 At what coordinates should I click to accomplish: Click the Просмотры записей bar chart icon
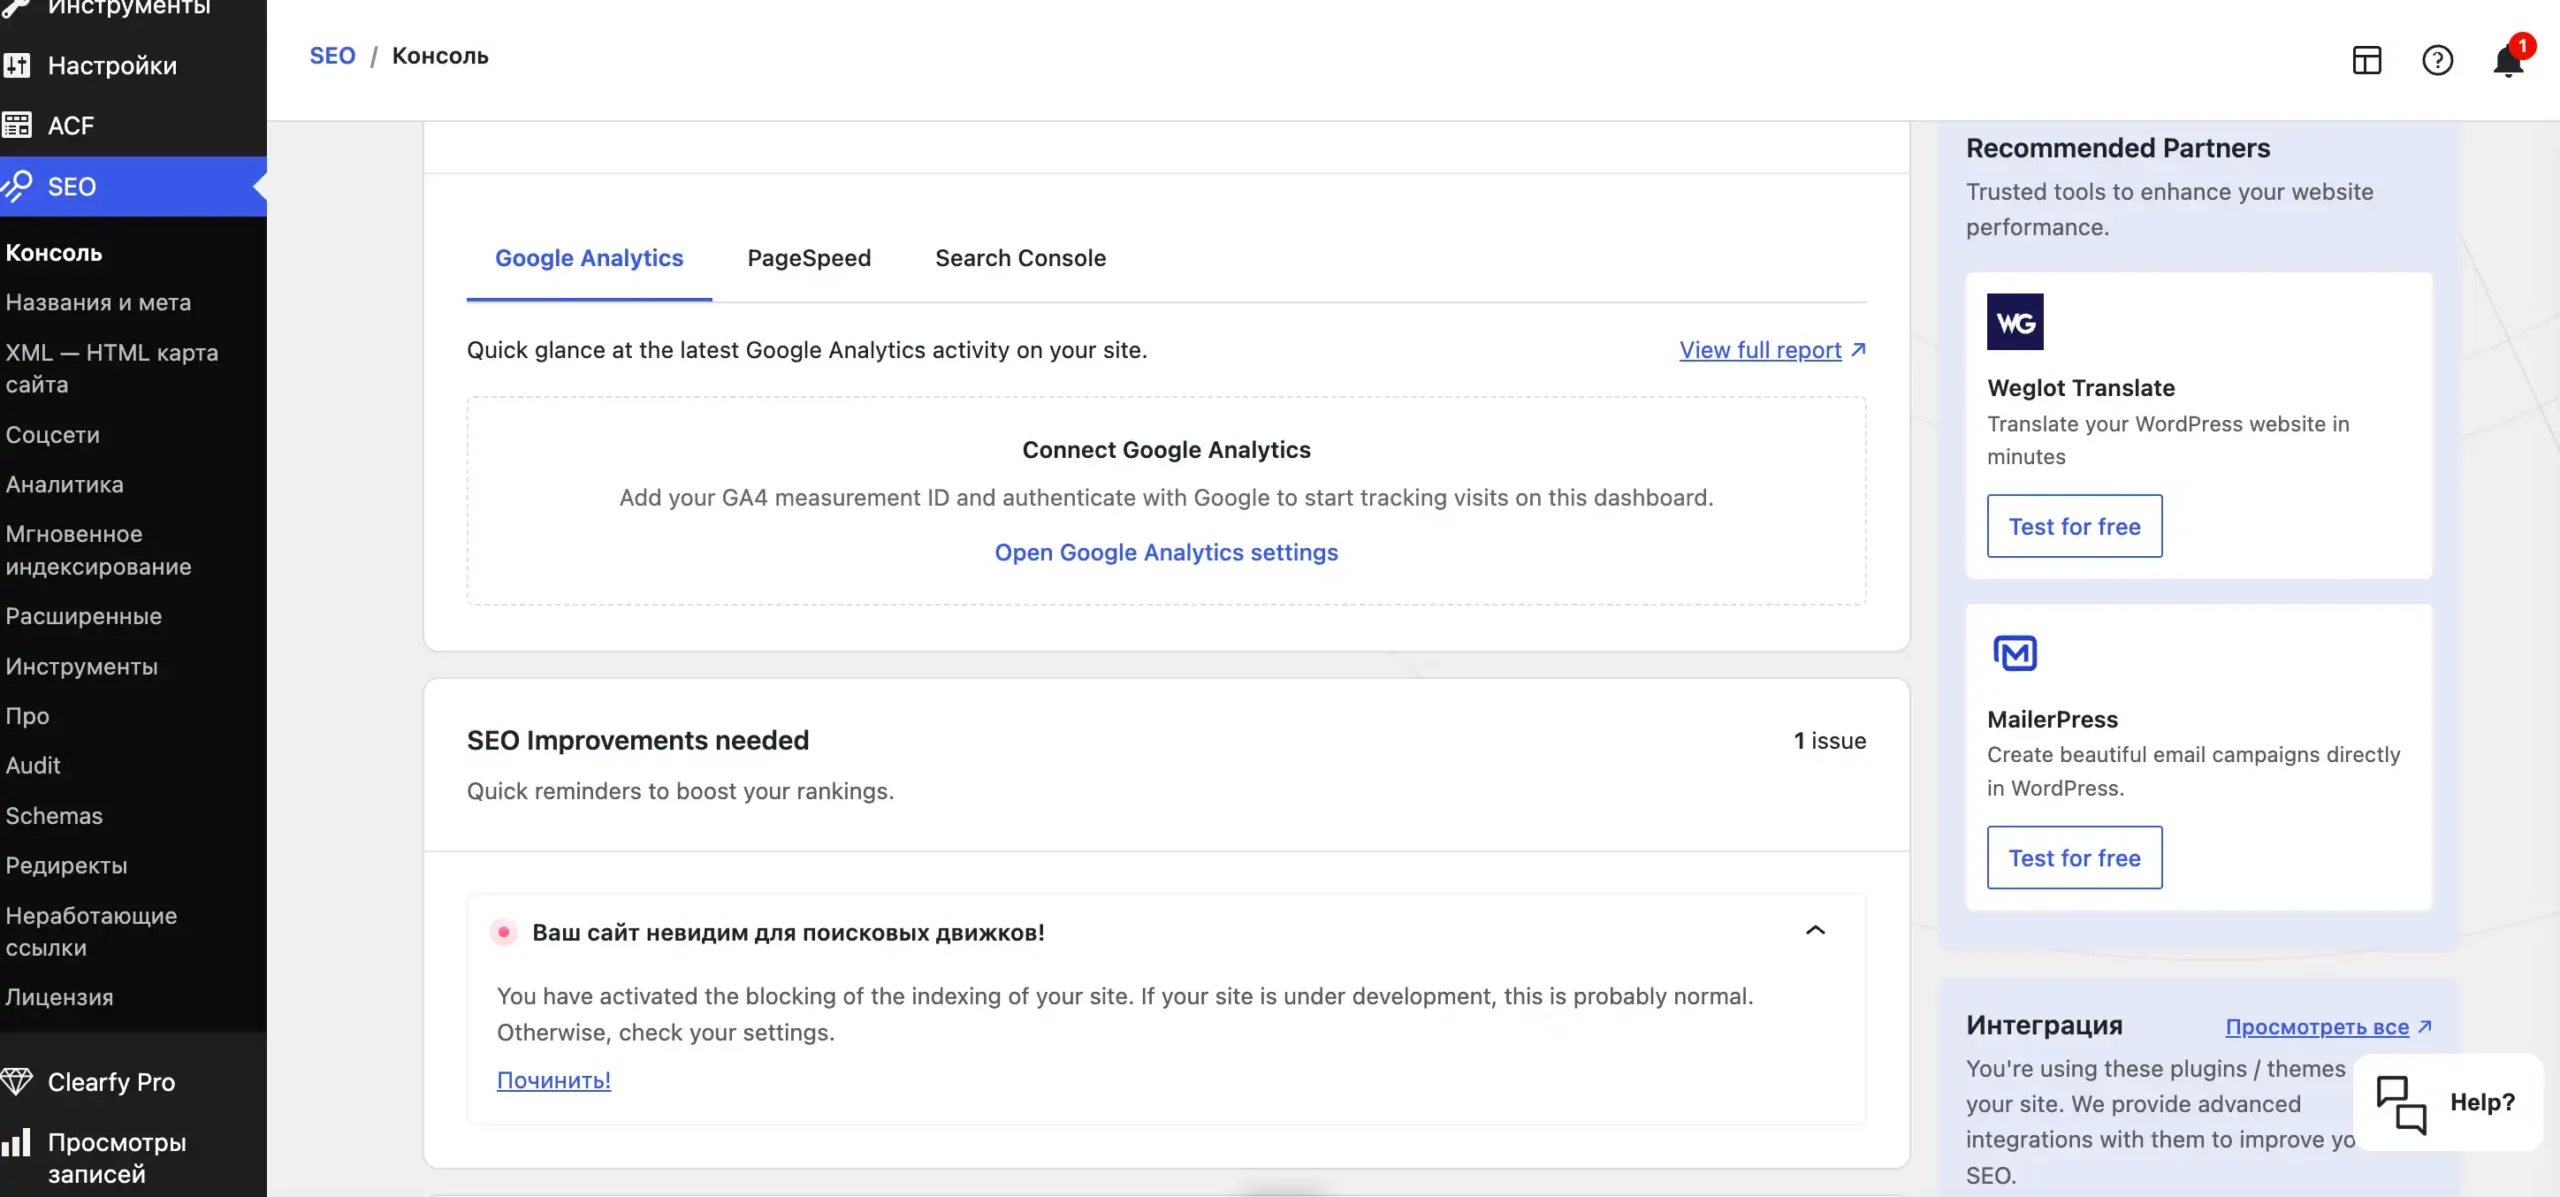(x=17, y=1142)
